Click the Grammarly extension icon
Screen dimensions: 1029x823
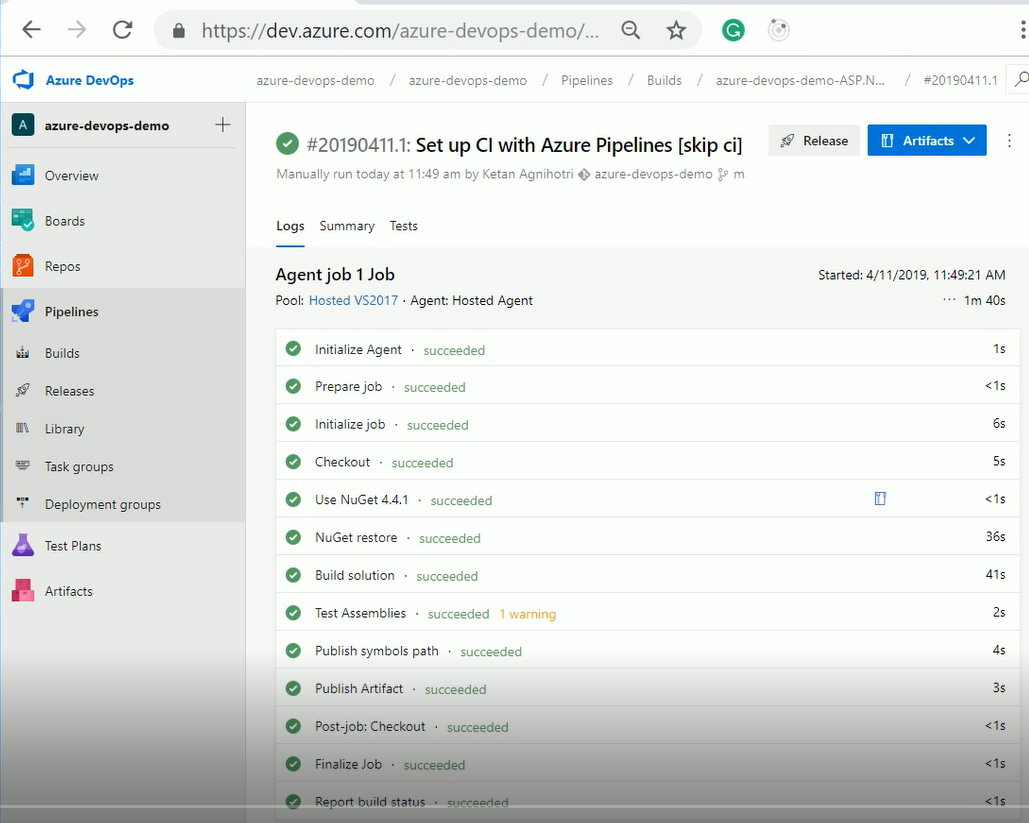(733, 31)
